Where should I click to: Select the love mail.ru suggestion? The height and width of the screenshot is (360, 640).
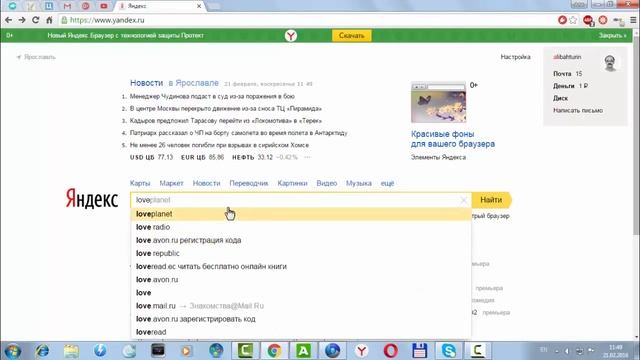pyautogui.click(x=301, y=306)
